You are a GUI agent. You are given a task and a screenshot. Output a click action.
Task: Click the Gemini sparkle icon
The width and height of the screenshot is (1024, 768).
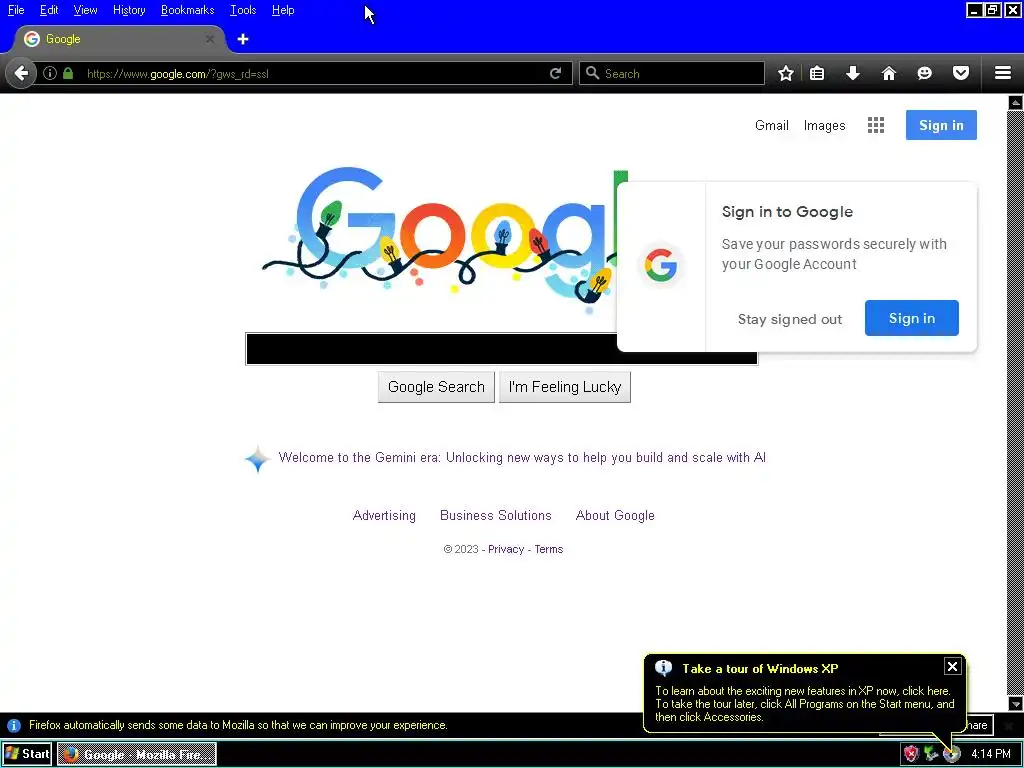point(257,459)
